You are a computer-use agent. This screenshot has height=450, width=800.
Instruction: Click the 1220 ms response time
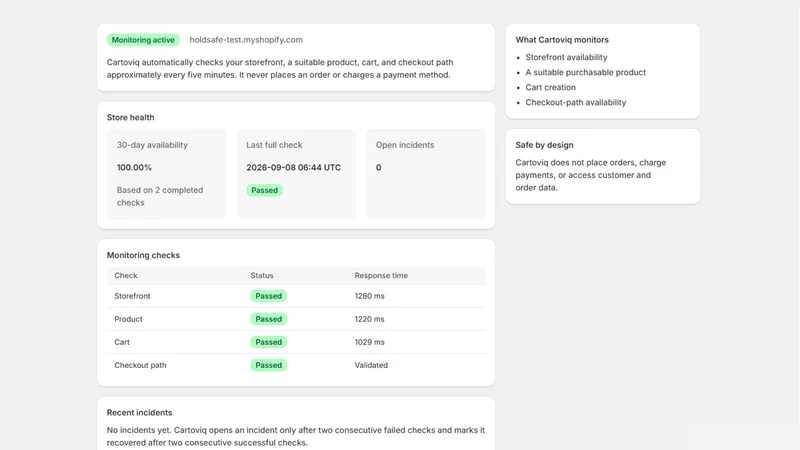369,319
